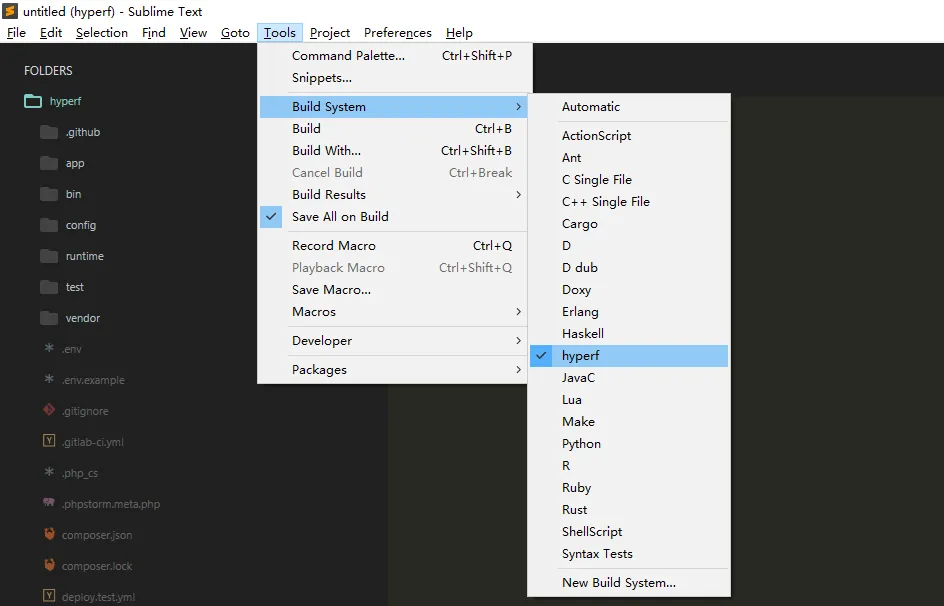
Task: Click the asterisk icon beside .env
Action: click(x=49, y=348)
